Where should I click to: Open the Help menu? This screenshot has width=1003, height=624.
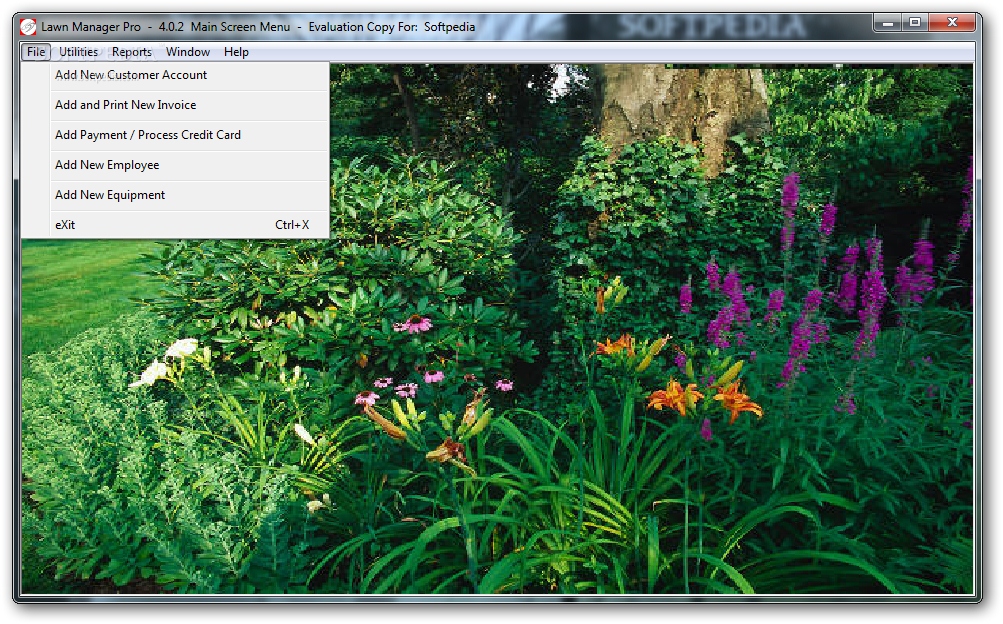point(236,52)
